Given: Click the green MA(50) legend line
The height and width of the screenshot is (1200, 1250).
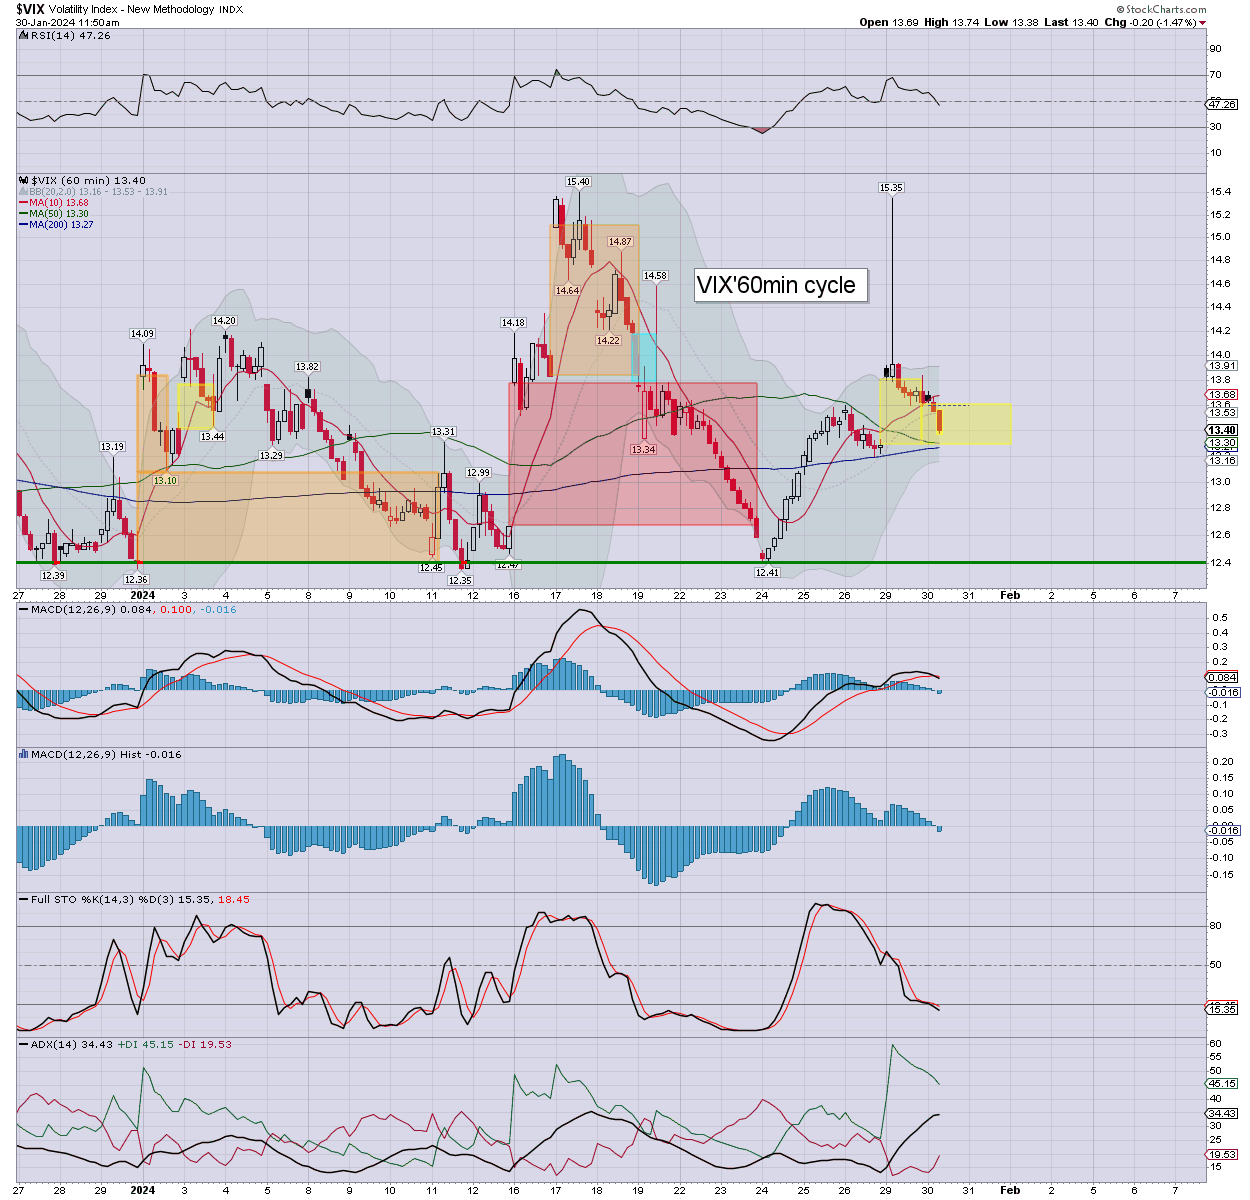Looking at the screenshot, I should pyautogui.click(x=23, y=214).
